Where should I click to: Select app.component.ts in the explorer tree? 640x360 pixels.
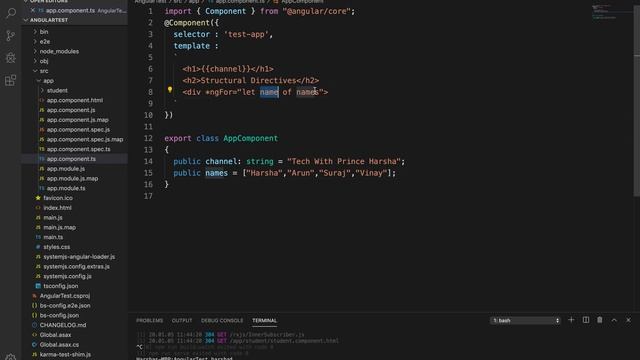[x=71, y=159]
